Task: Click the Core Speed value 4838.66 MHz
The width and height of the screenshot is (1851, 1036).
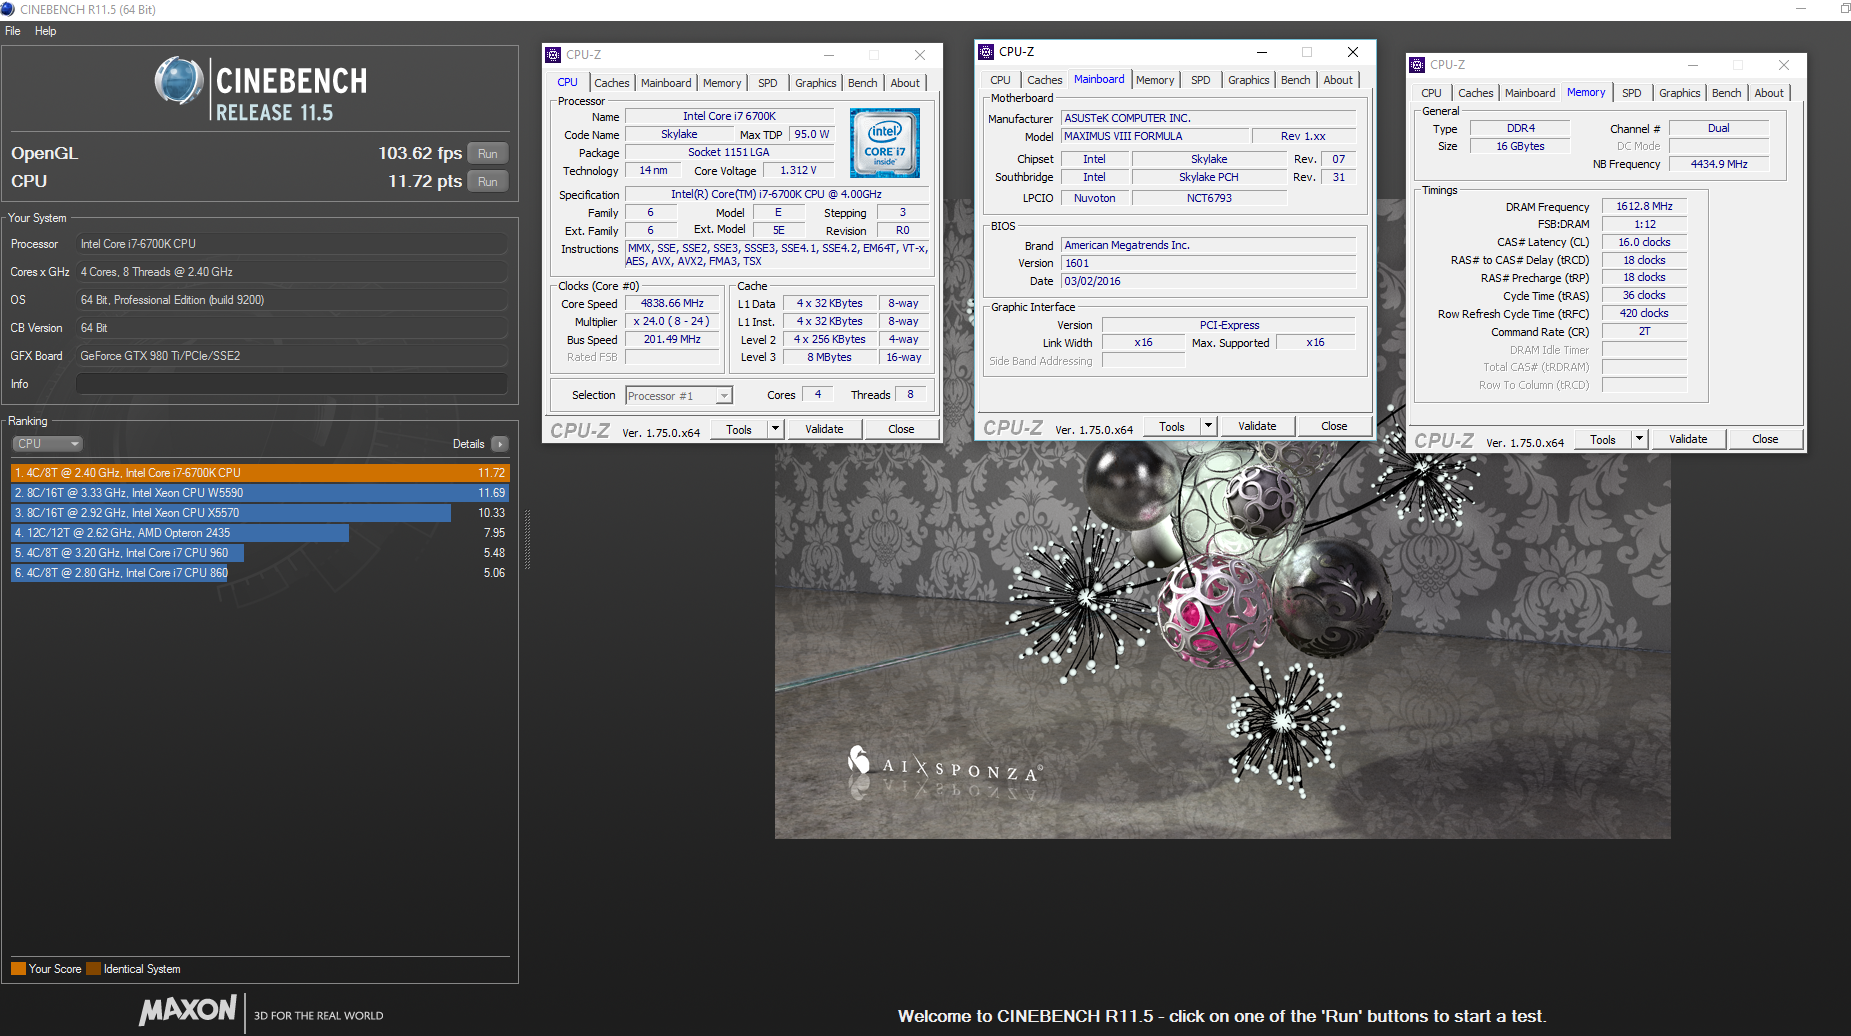Action: [x=672, y=303]
